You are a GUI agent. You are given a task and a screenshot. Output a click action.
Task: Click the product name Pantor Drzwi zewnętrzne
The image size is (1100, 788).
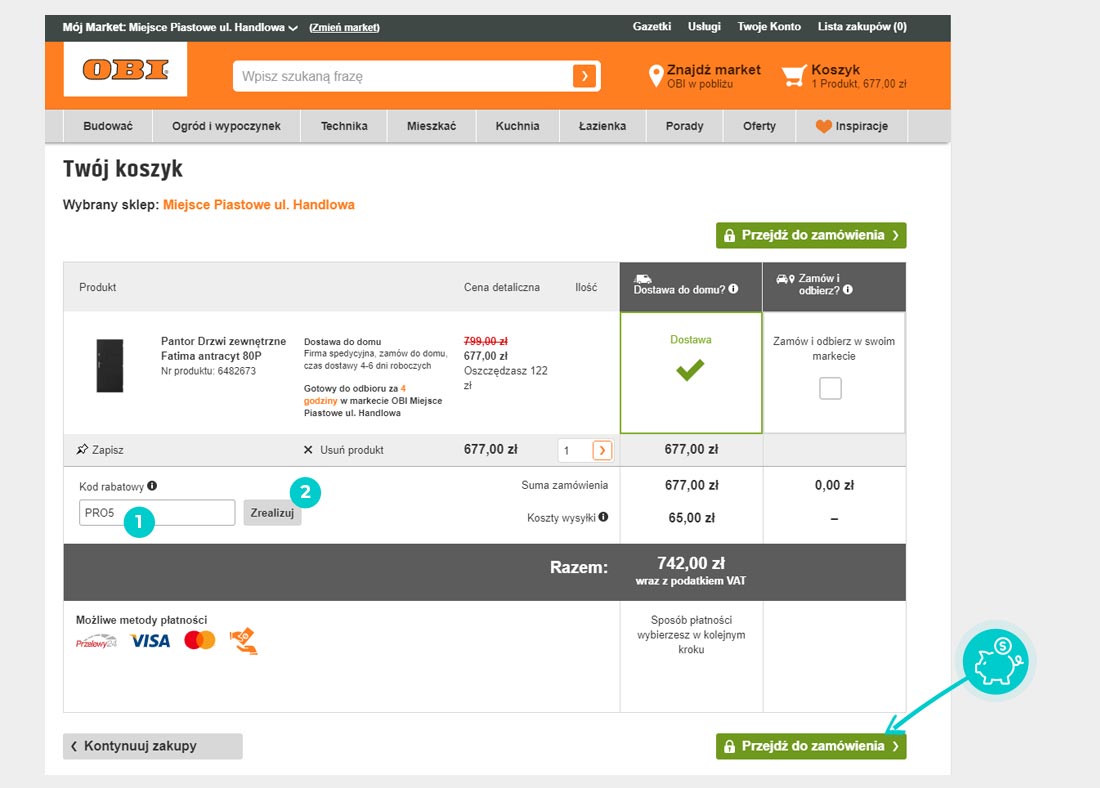(224, 349)
